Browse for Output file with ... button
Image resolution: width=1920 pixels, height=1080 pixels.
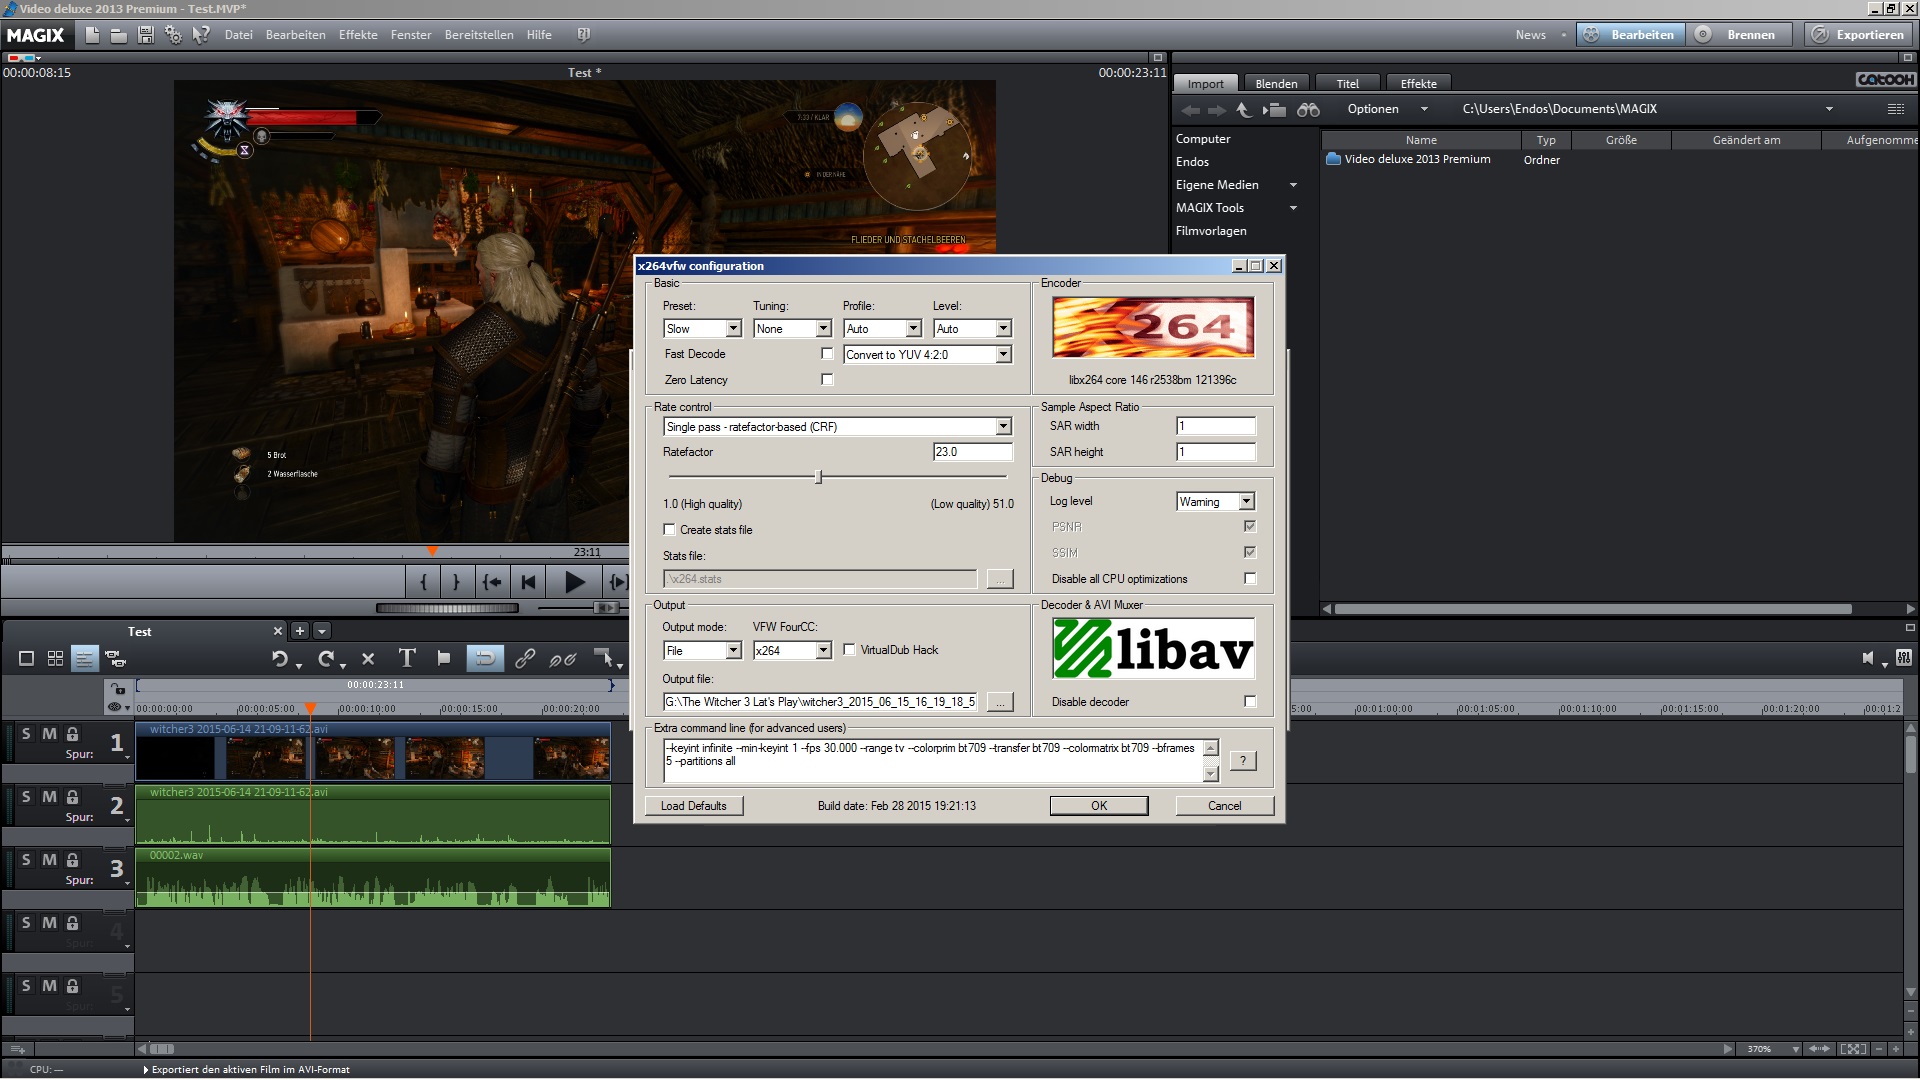(x=999, y=702)
